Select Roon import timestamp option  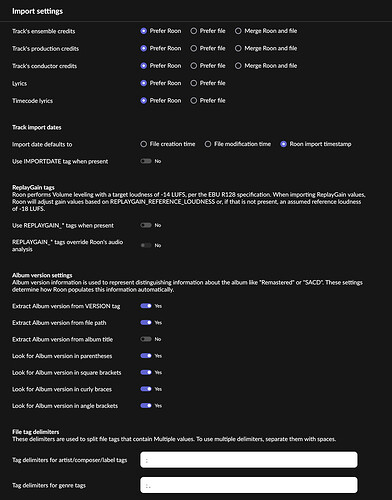[x=283, y=144]
